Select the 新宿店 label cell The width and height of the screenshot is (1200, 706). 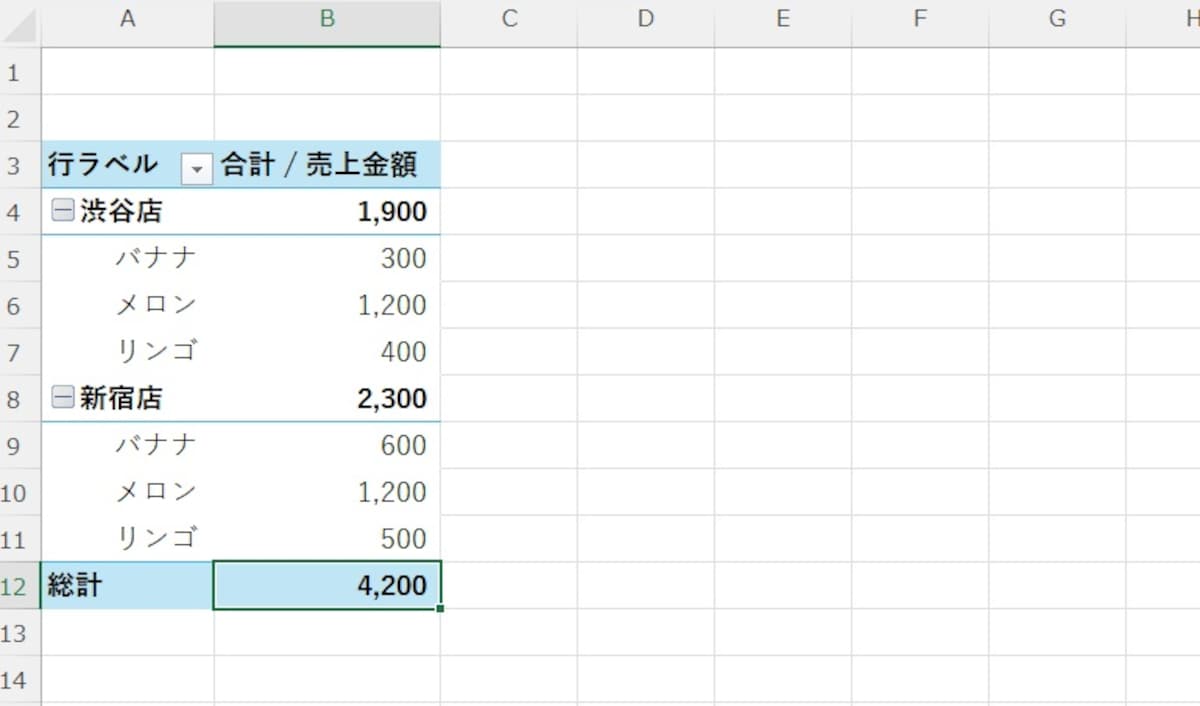[127, 398]
